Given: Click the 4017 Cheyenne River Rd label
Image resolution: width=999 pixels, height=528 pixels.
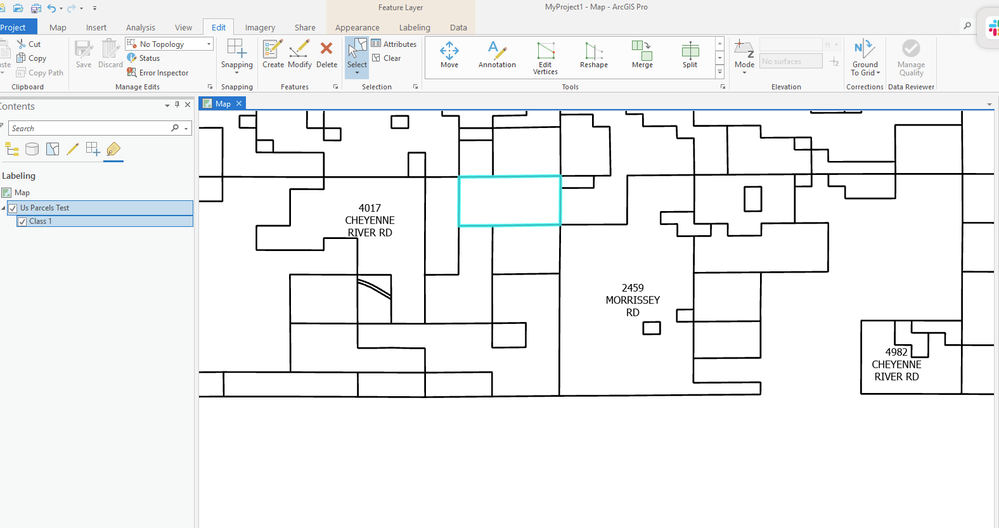Looking at the screenshot, I should click(x=370, y=220).
